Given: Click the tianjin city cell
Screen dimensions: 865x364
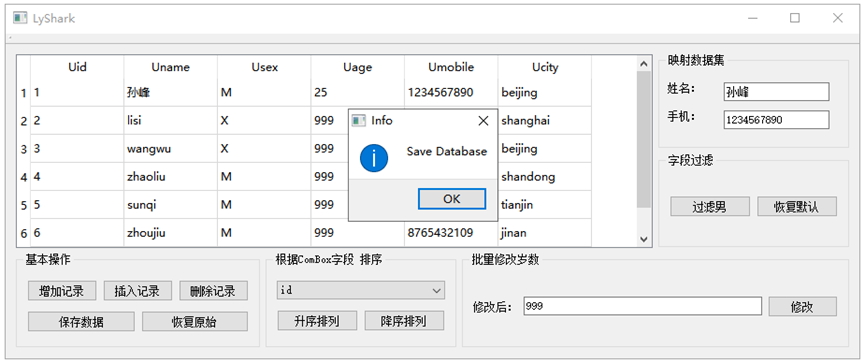Looking at the screenshot, I should pyautogui.click(x=545, y=205).
